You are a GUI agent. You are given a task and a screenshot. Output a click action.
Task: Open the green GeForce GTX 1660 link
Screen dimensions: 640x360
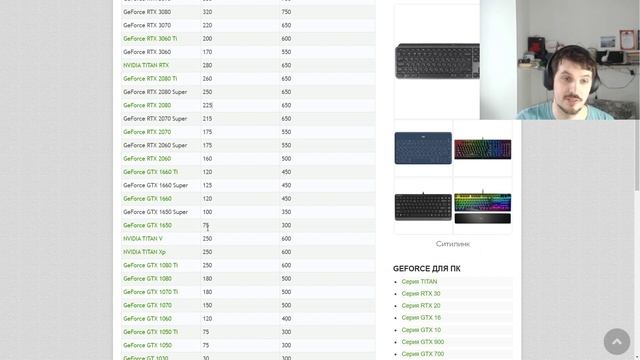pyautogui.click(x=147, y=199)
